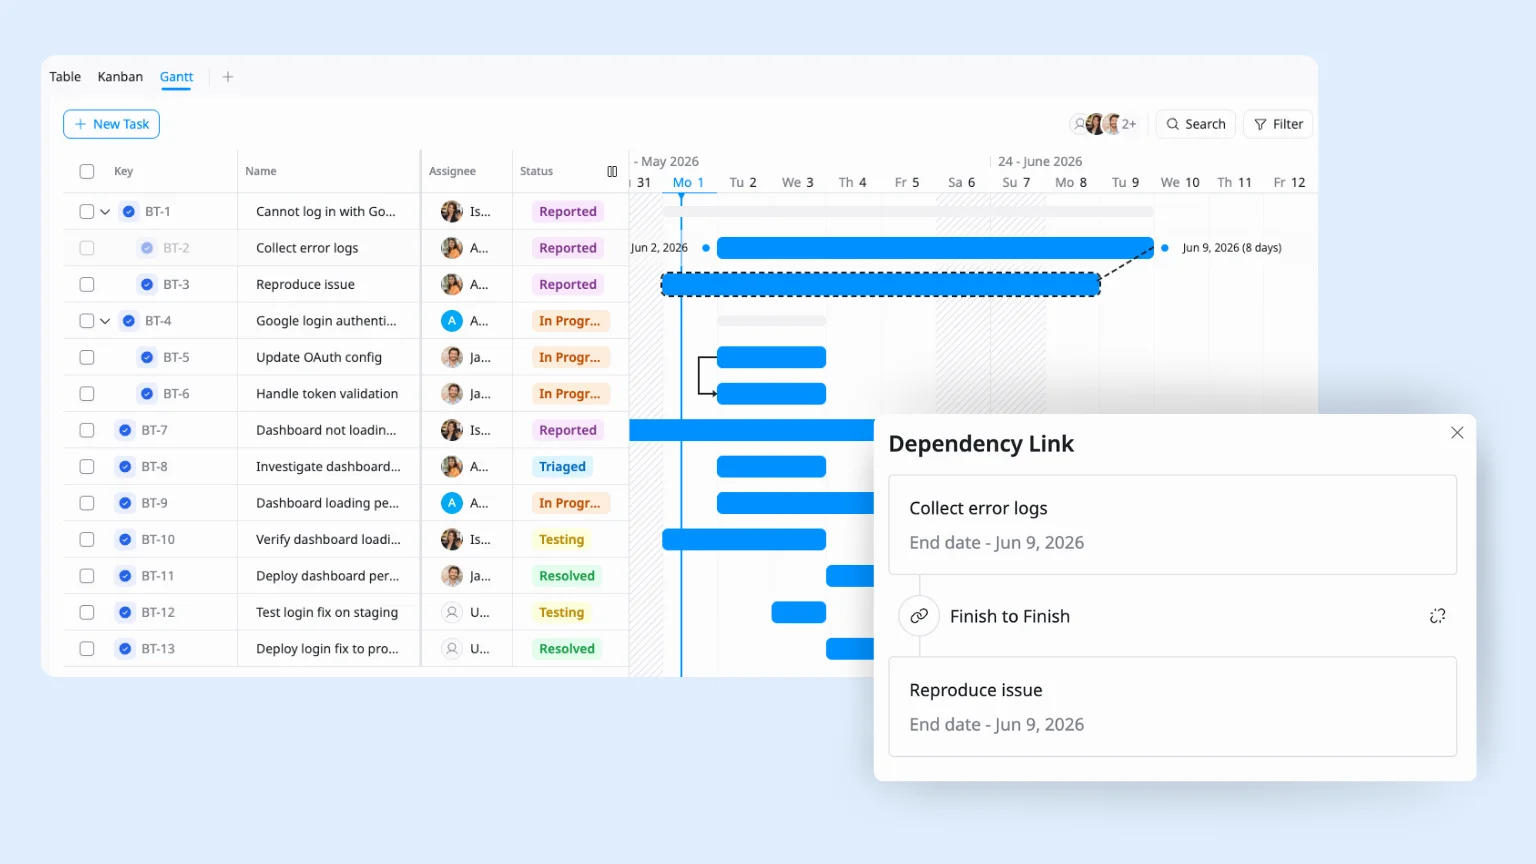The width and height of the screenshot is (1536, 864).
Task: Open the Search button
Action: pyautogui.click(x=1196, y=124)
